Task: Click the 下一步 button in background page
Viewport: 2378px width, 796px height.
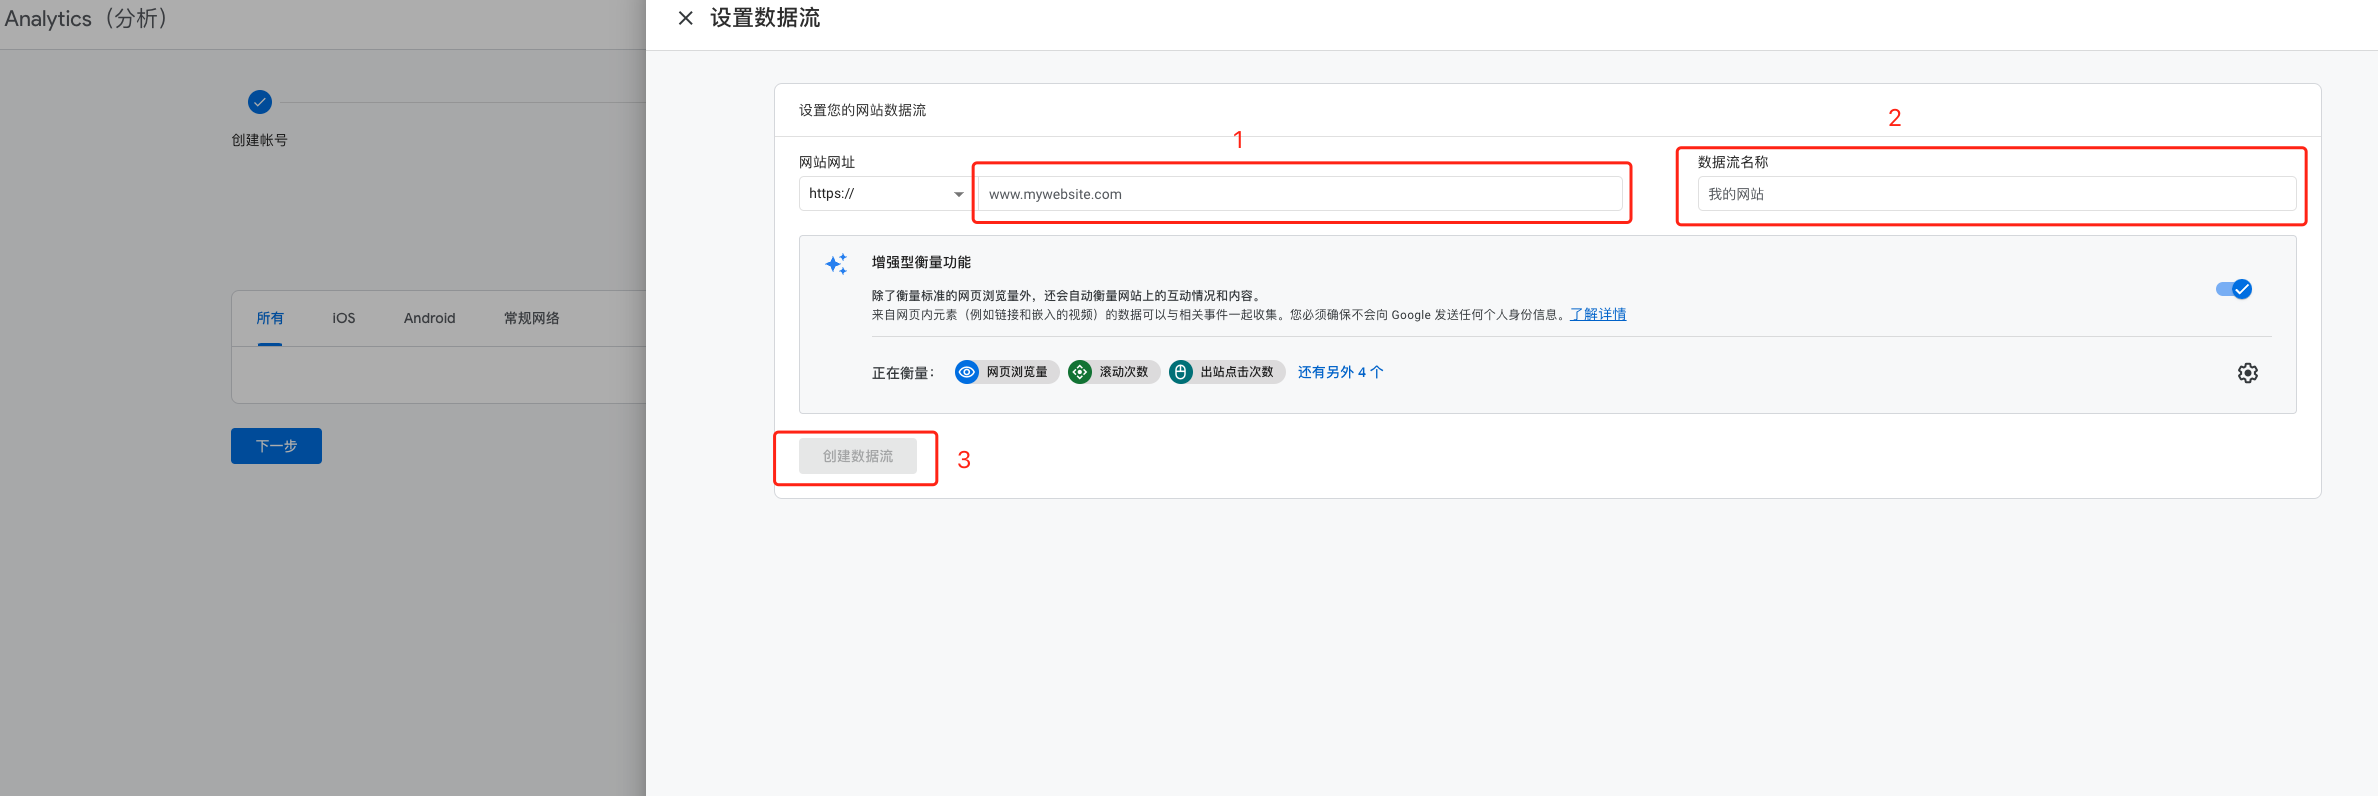Action: tap(276, 446)
